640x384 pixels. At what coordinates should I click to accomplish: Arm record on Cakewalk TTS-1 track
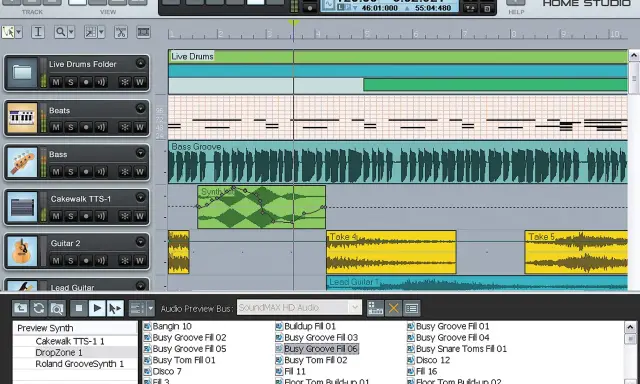86,216
